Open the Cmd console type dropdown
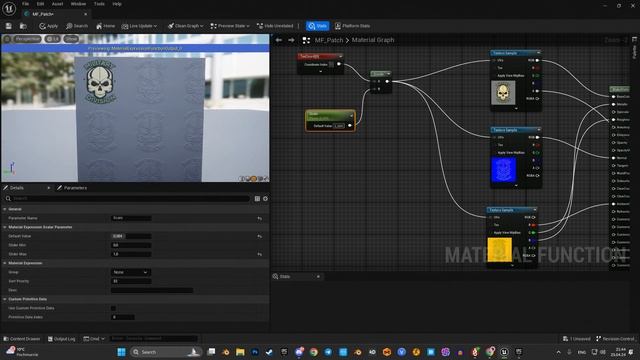Screen dimensions: 640x360 click(x=94, y=339)
